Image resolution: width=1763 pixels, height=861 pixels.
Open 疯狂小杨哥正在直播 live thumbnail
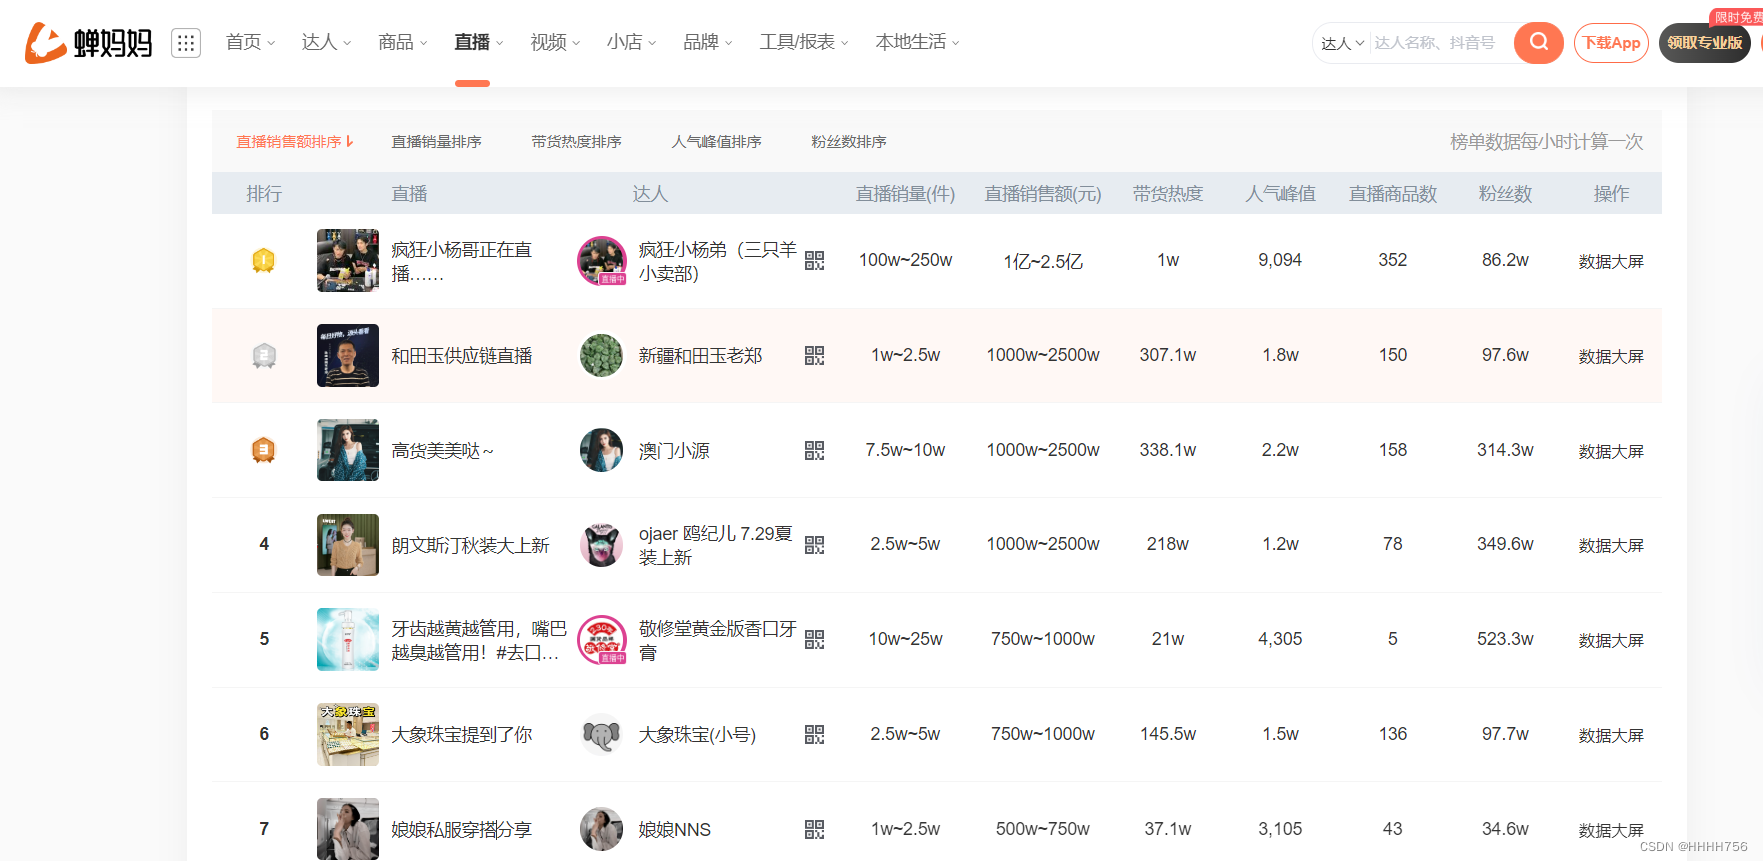coord(348,260)
